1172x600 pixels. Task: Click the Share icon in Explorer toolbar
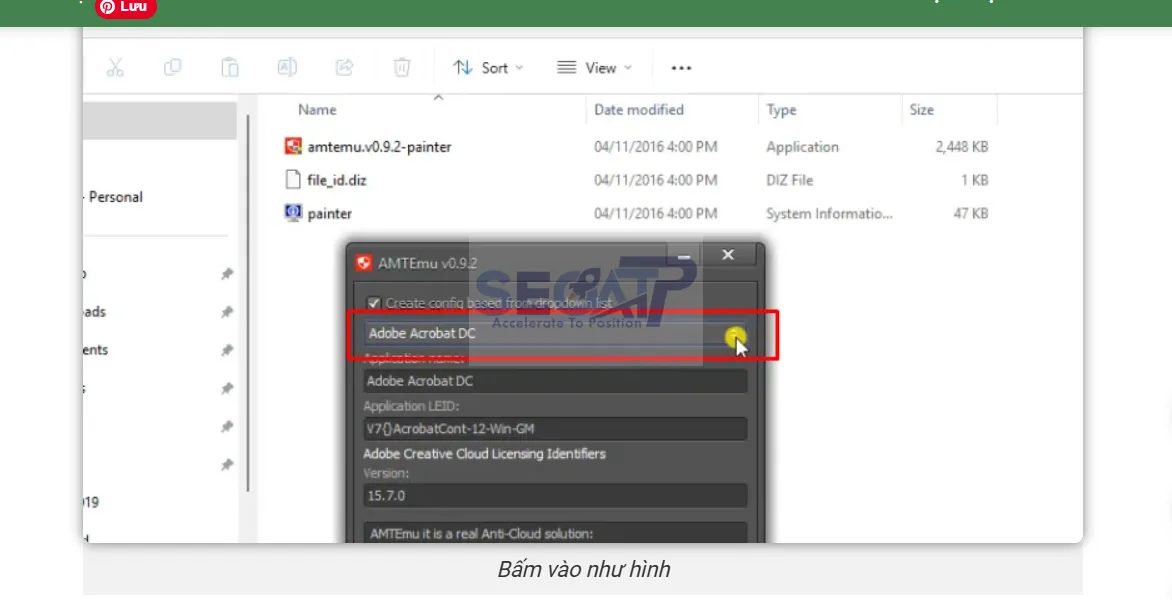click(345, 68)
